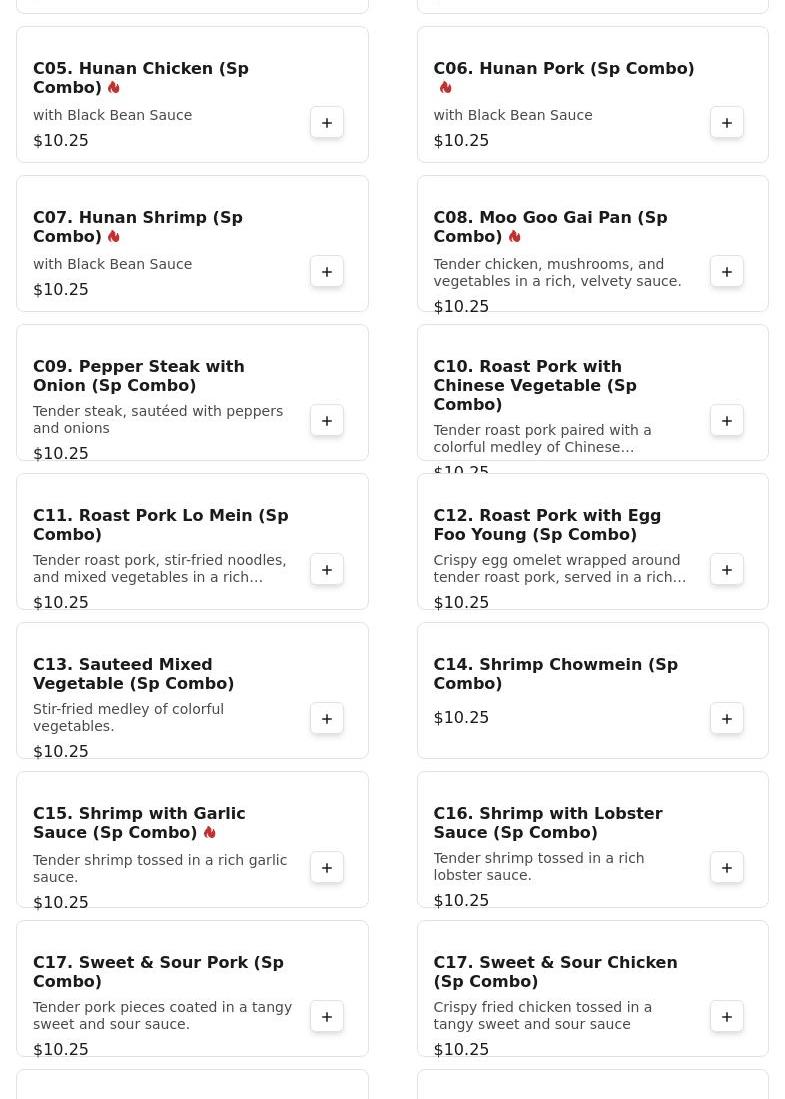Image resolution: width=785 pixels, height=1099 pixels.
Task: Add C17 Sweet & Sour Pork
Action: (x=327, y=1017)
